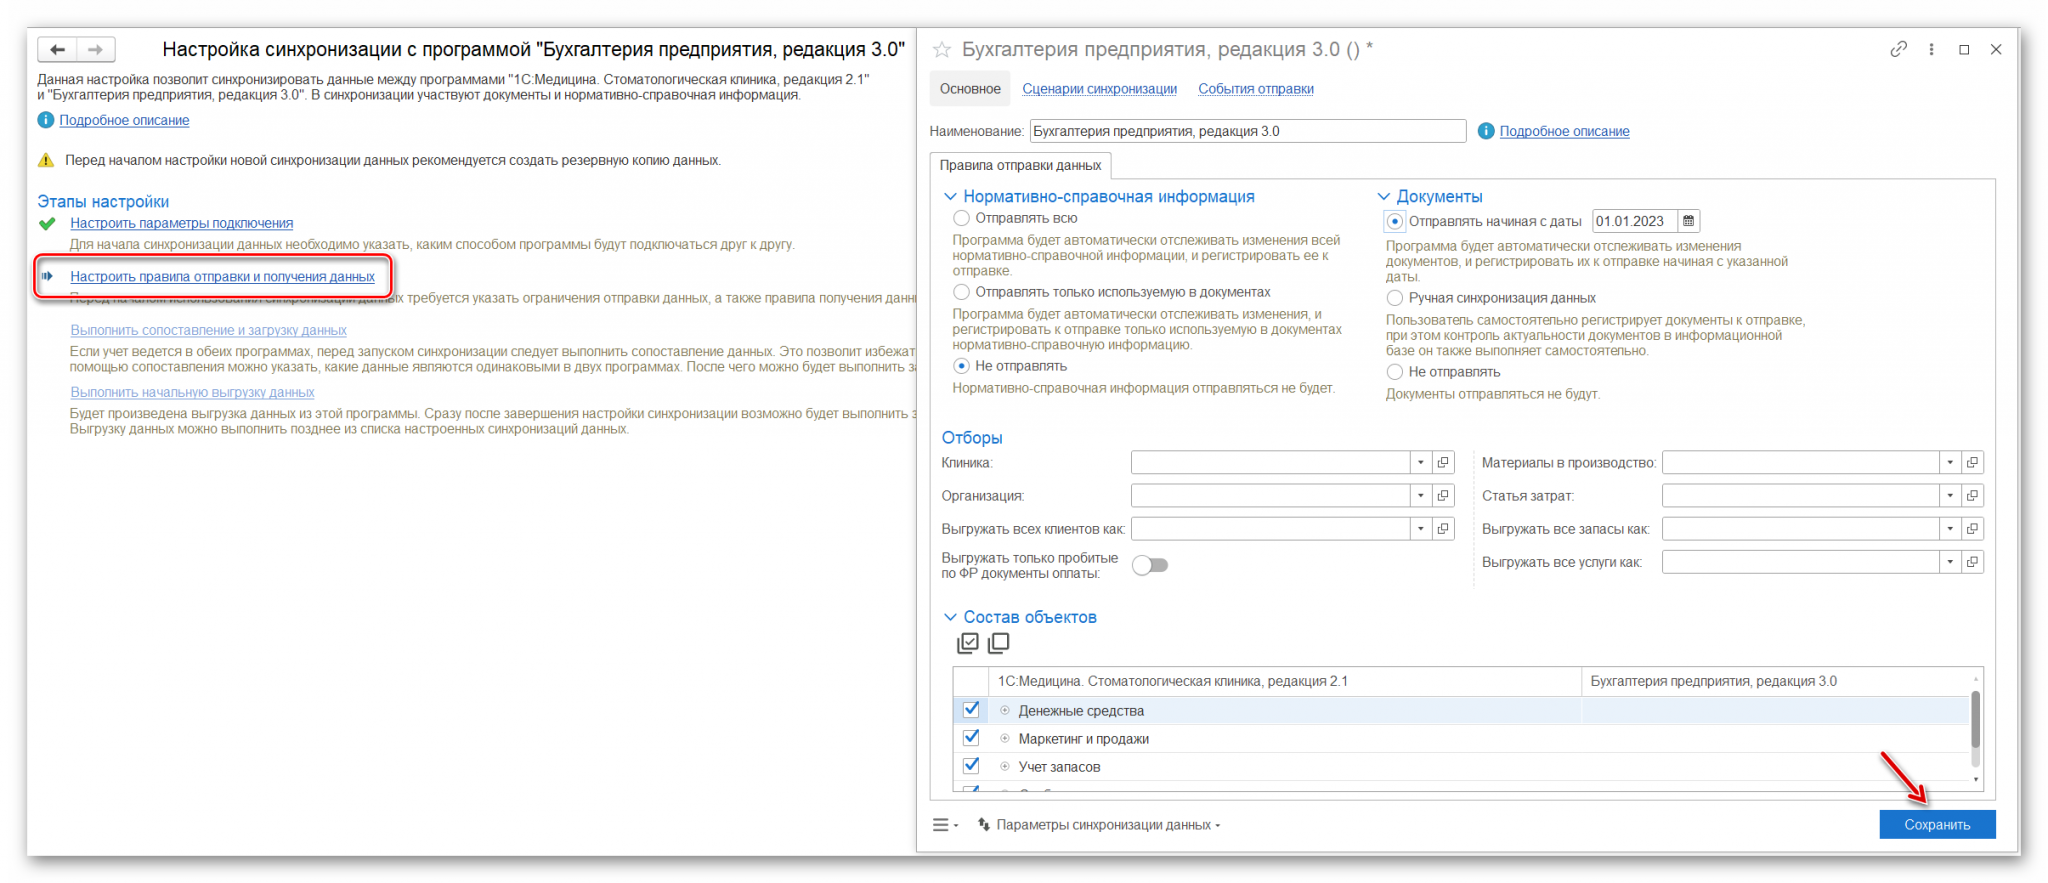The height and width of the screenshot is (883, 2048).
Task: Switch to the Основное tab
Action: [x=970, y=89]
